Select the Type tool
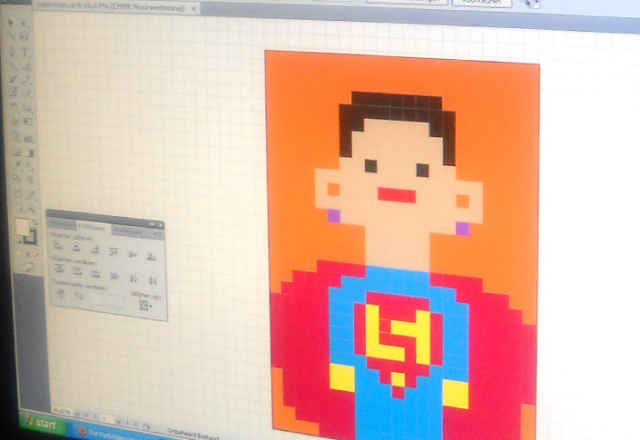 (x=25, y=52)
